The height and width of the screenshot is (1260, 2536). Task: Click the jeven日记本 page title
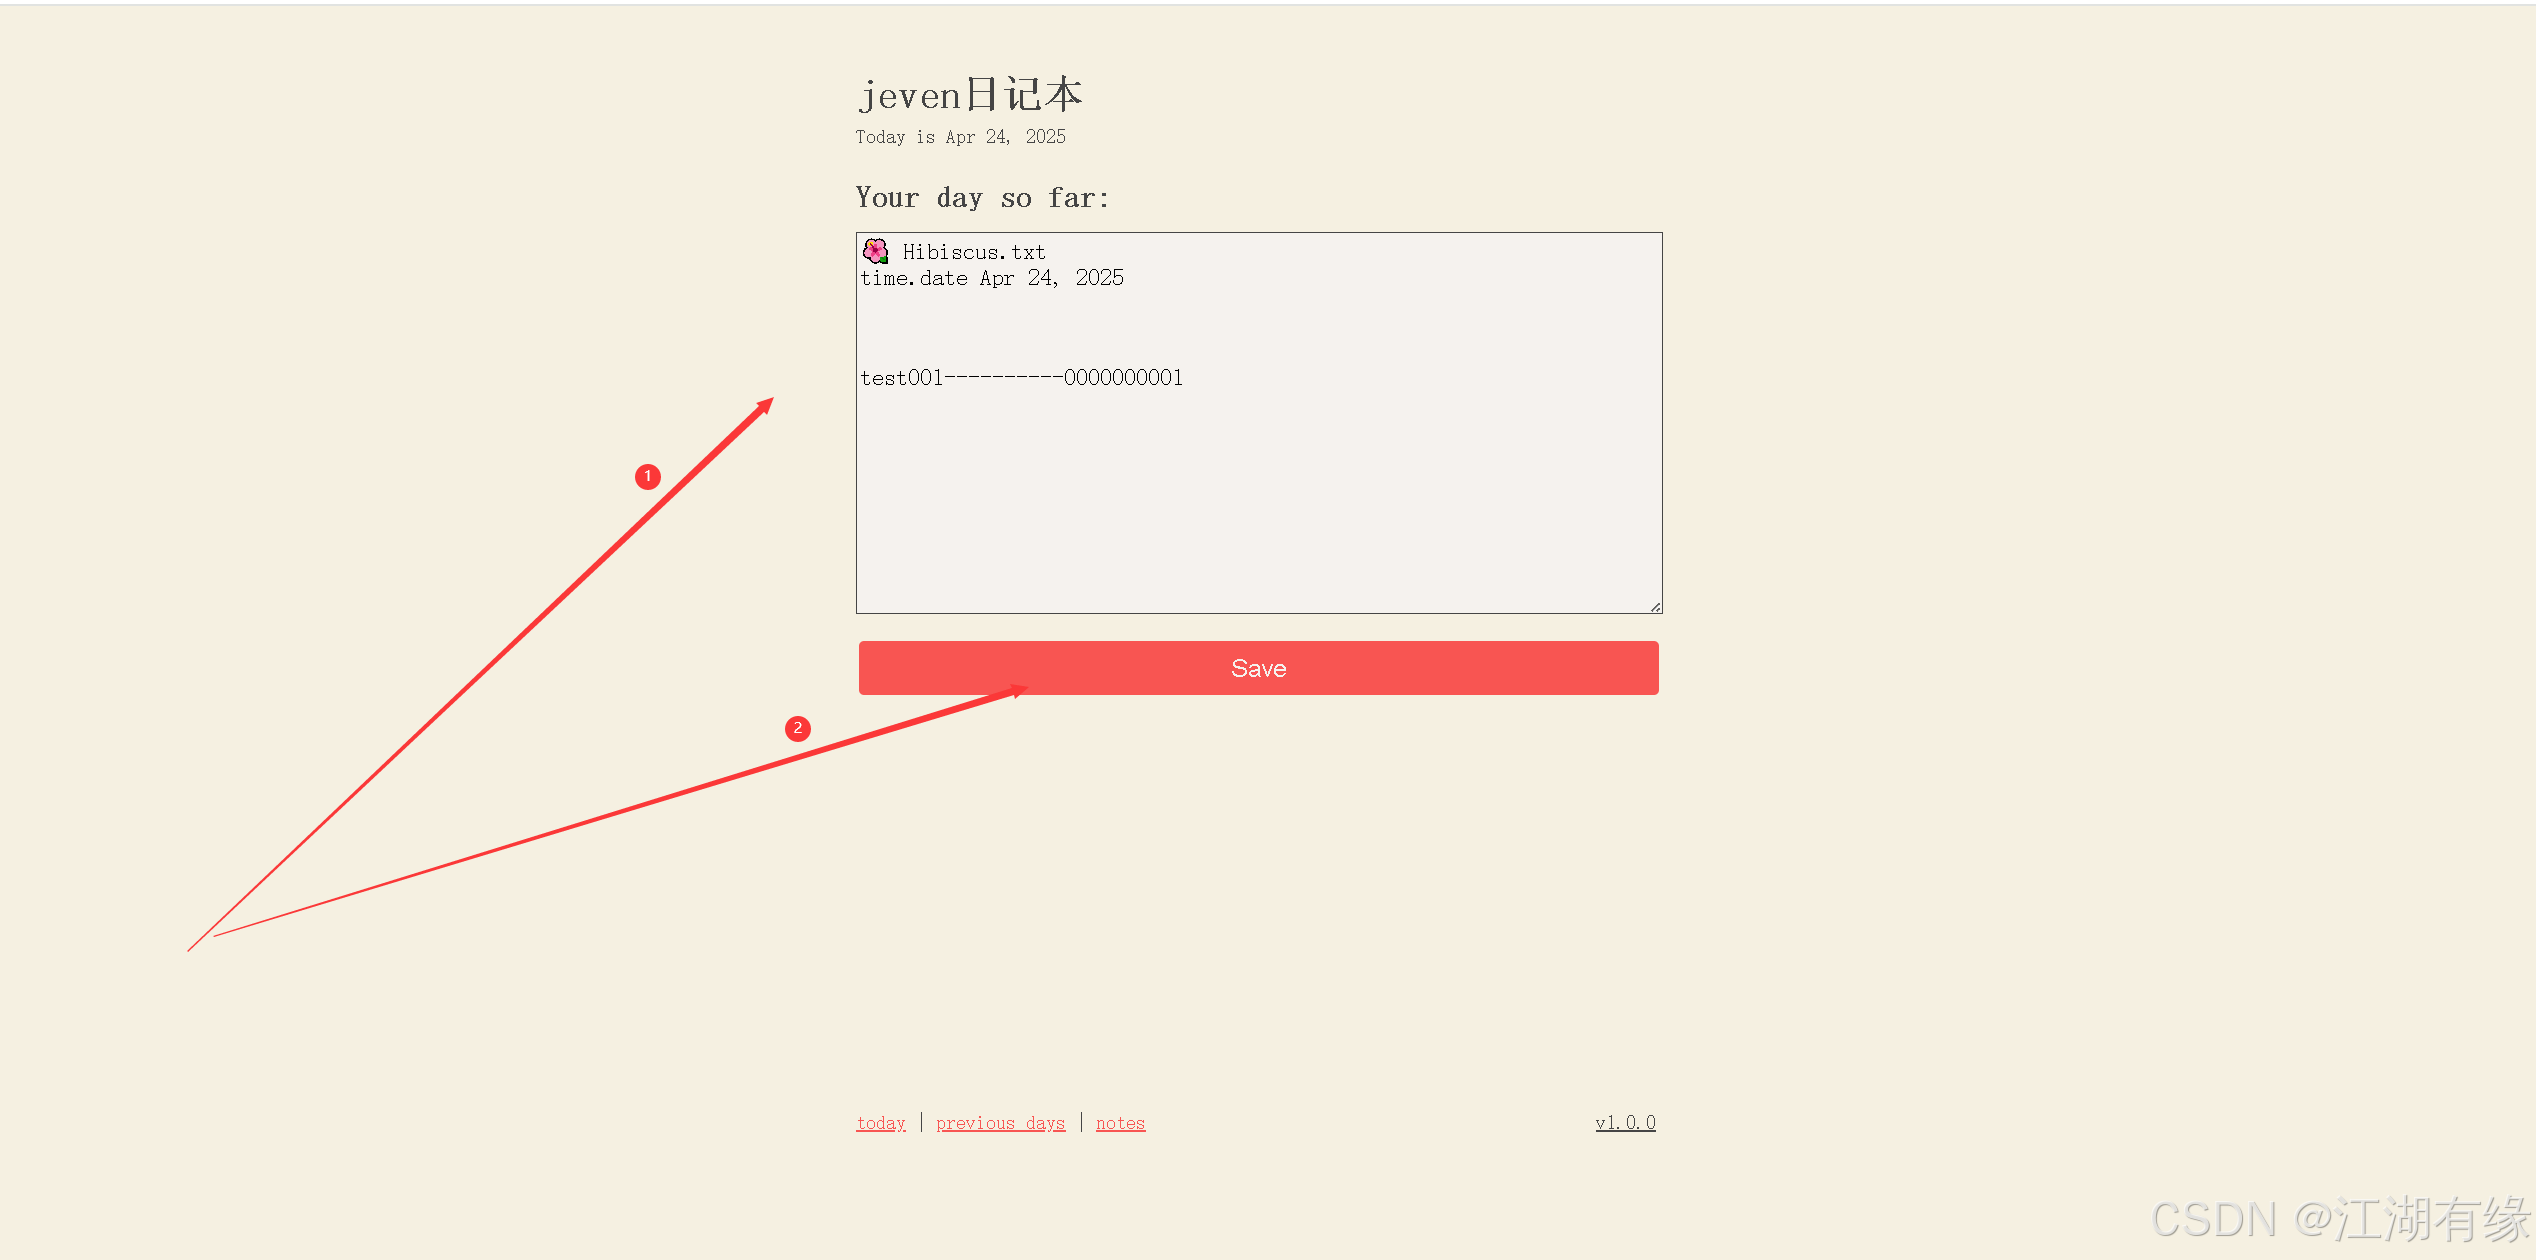point(970,95)
